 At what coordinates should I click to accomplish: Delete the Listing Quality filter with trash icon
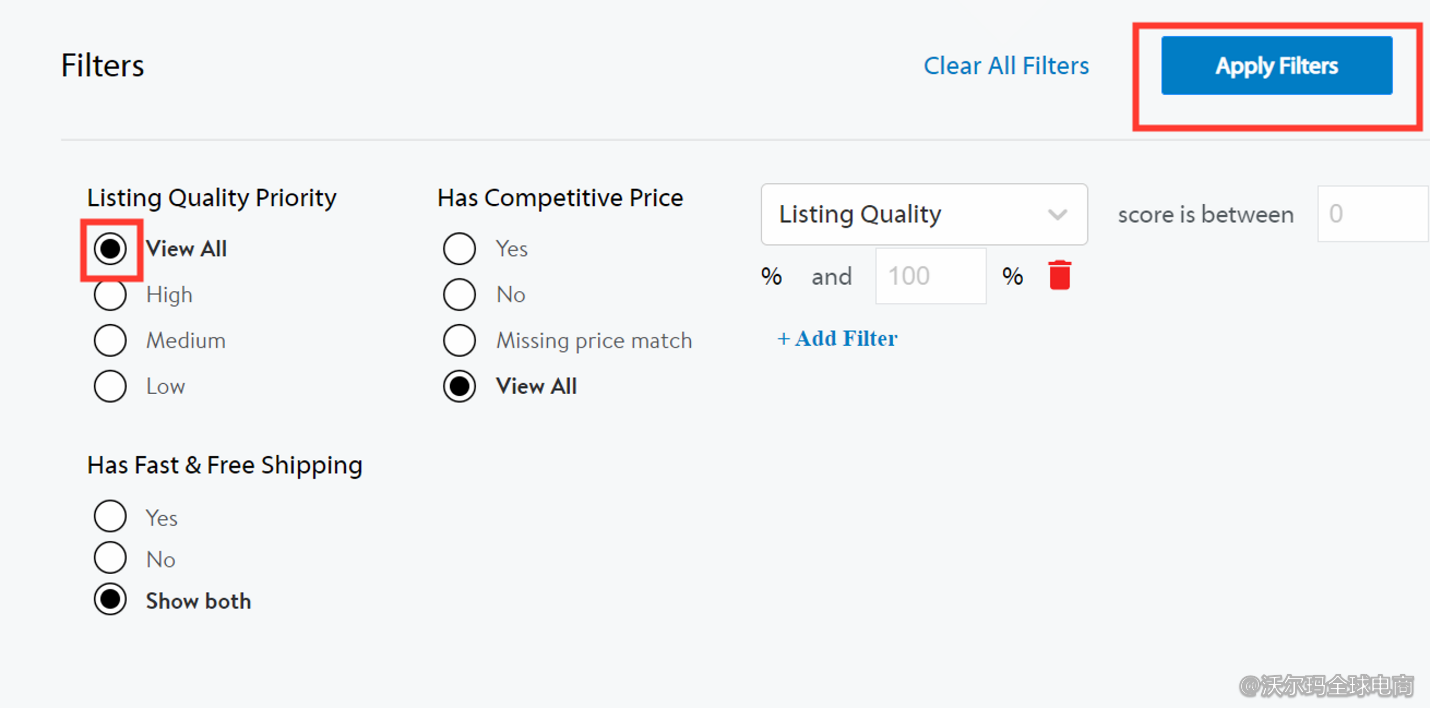1059,275
